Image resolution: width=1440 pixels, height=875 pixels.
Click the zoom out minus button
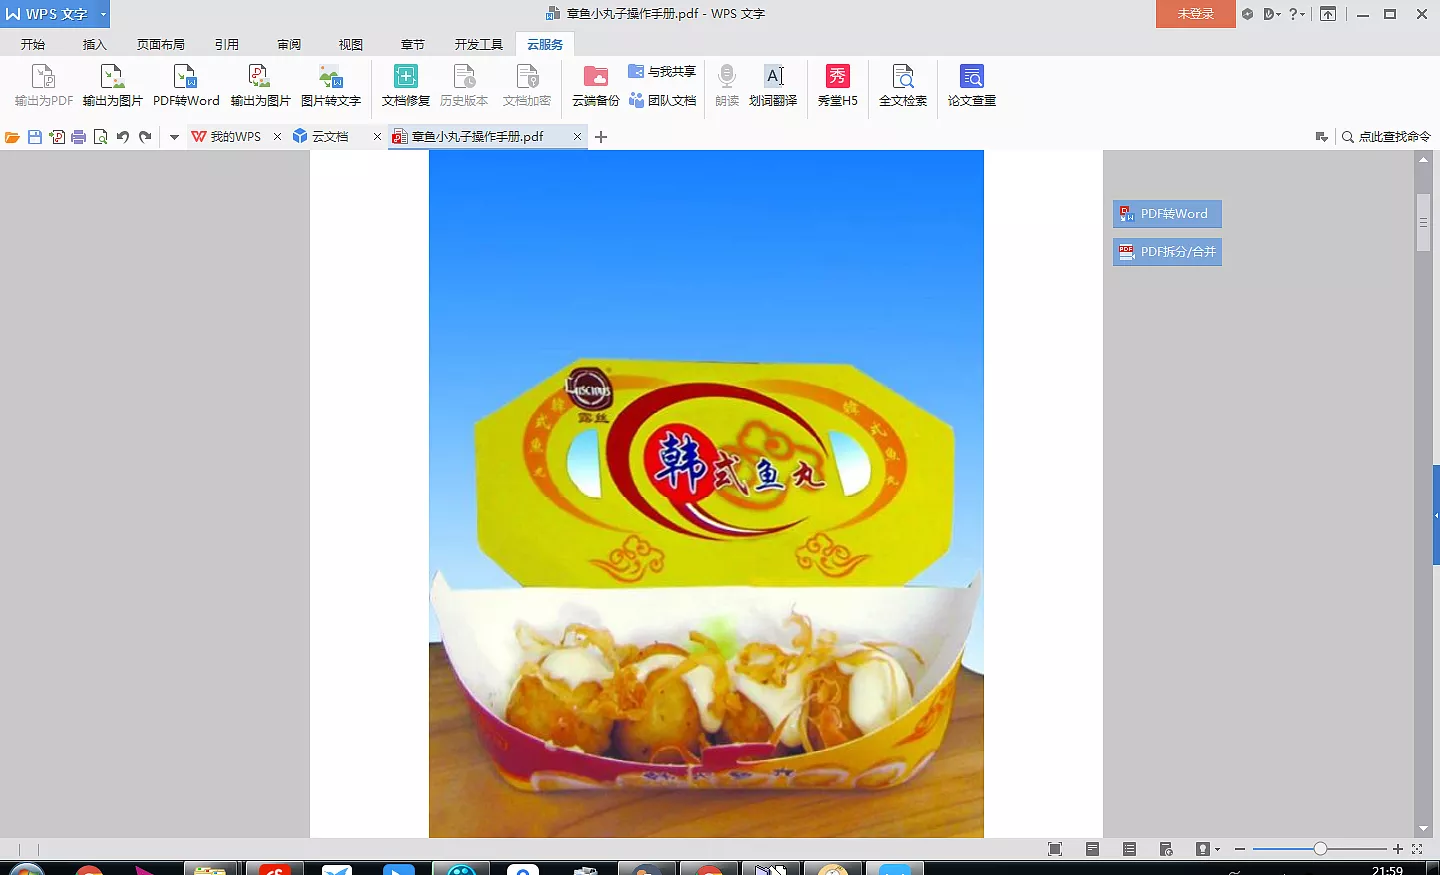[1240, 849]
